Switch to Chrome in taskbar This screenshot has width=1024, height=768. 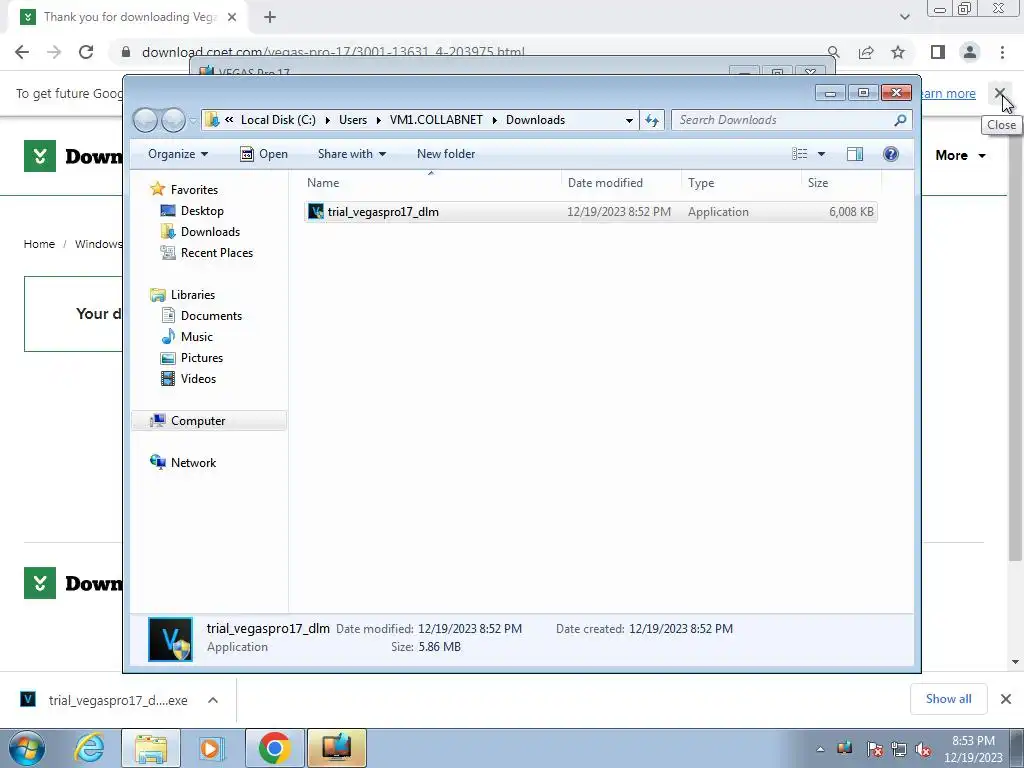pyautogui.click(x=274, y=748)
